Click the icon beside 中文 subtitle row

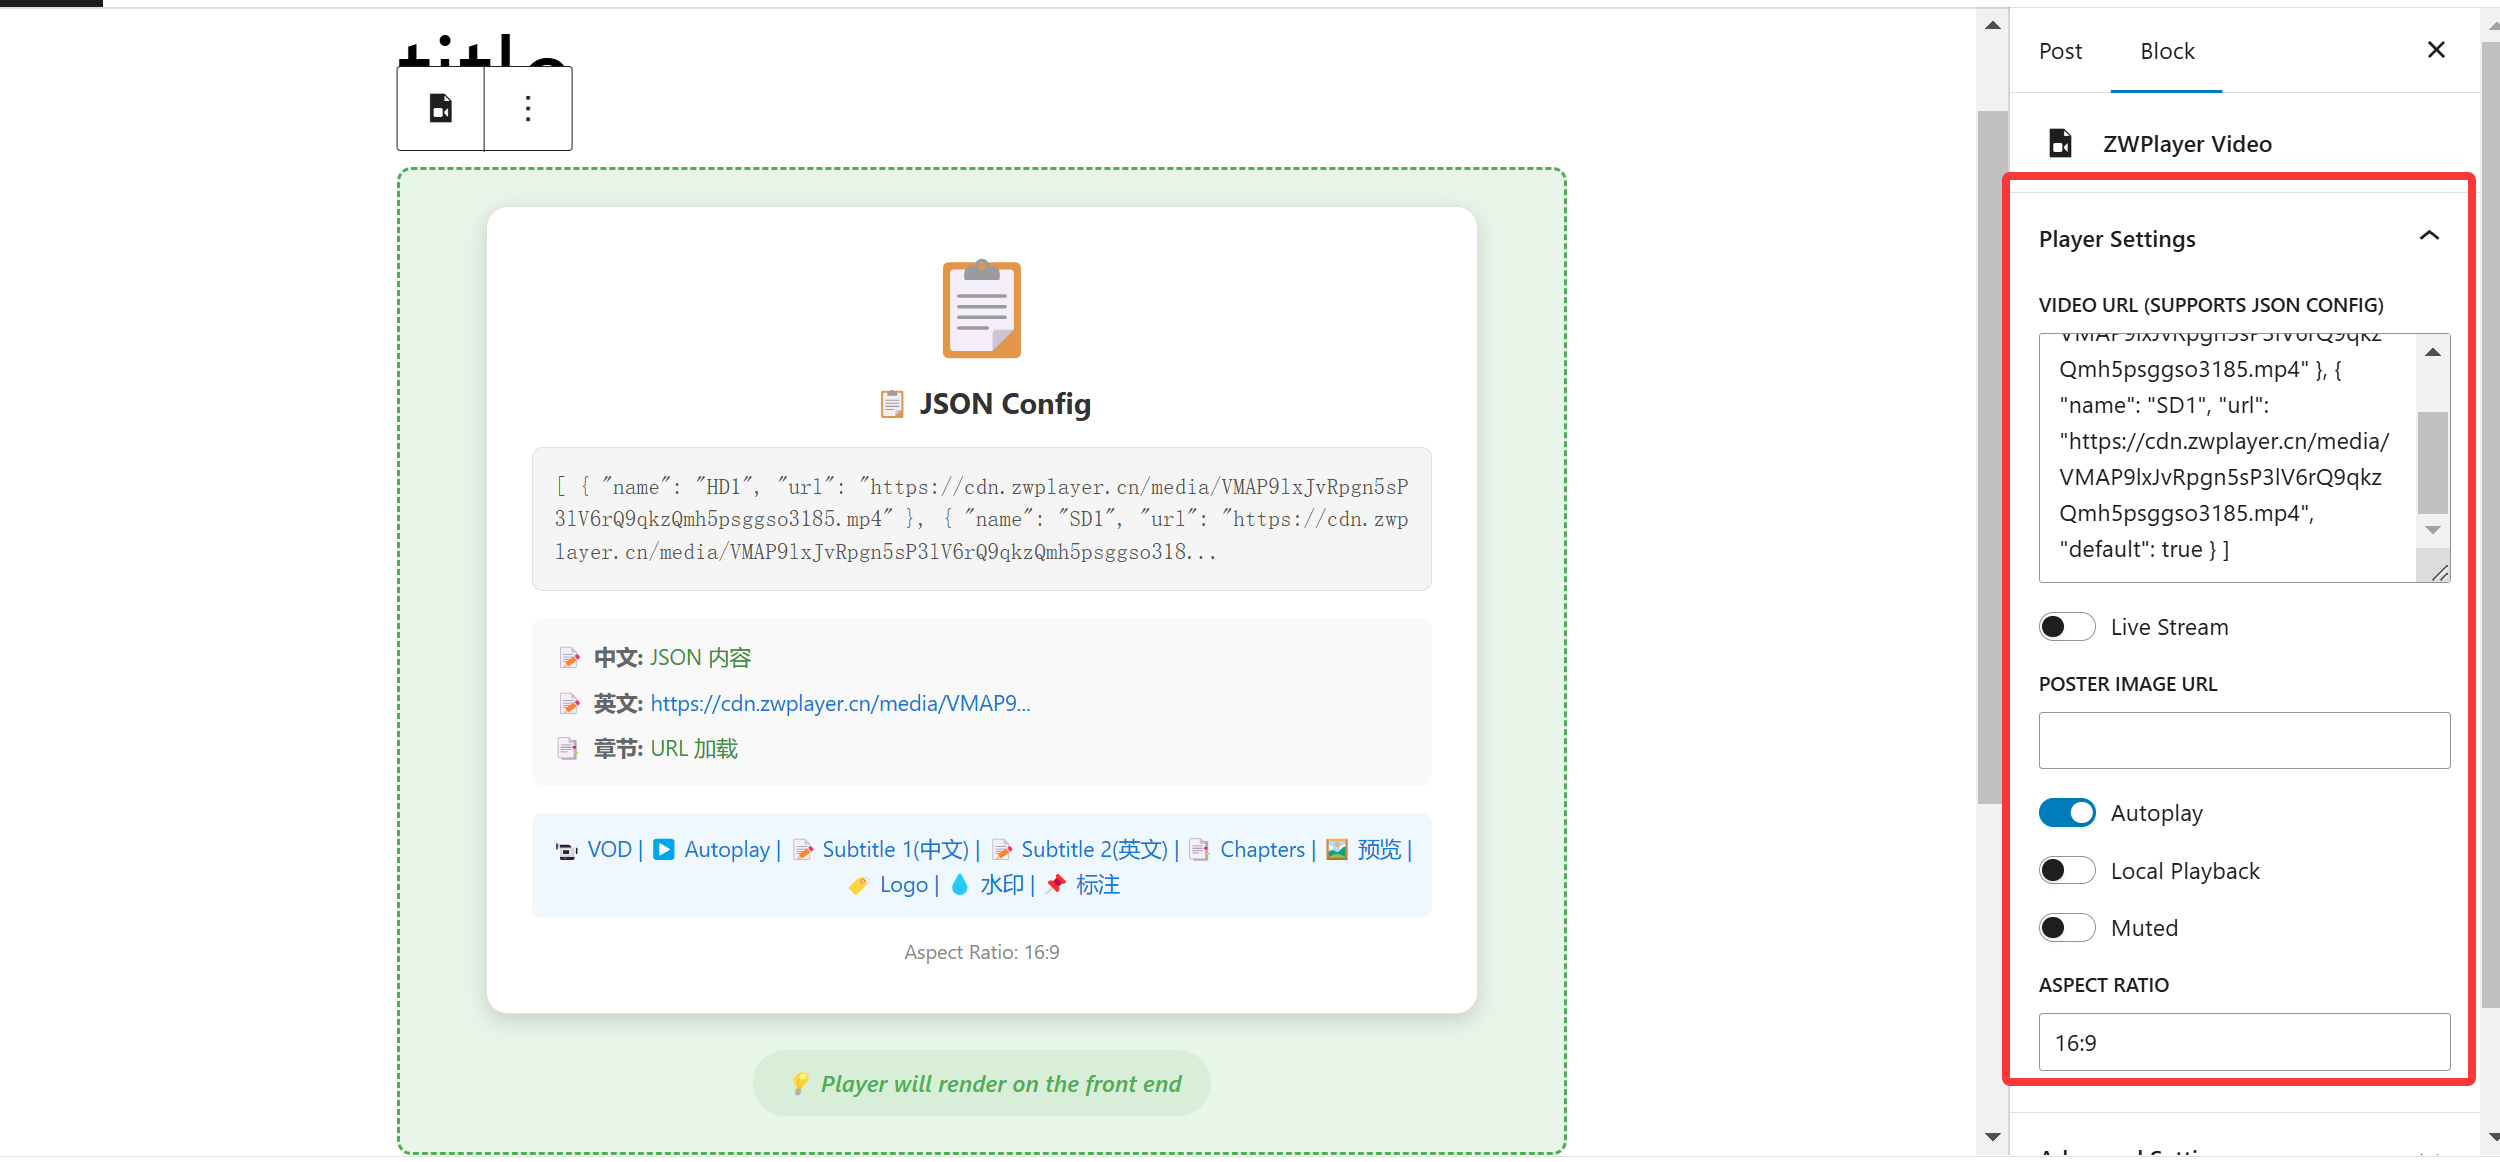(x=569, y=658)
